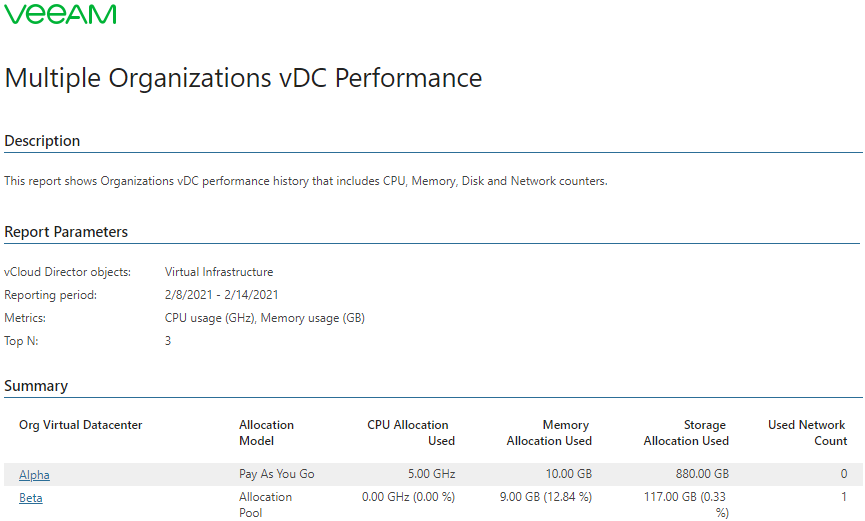Click the Storage Allocation Used column header
Viewport: 865px width, 521px height.
[x=686, y=433]
